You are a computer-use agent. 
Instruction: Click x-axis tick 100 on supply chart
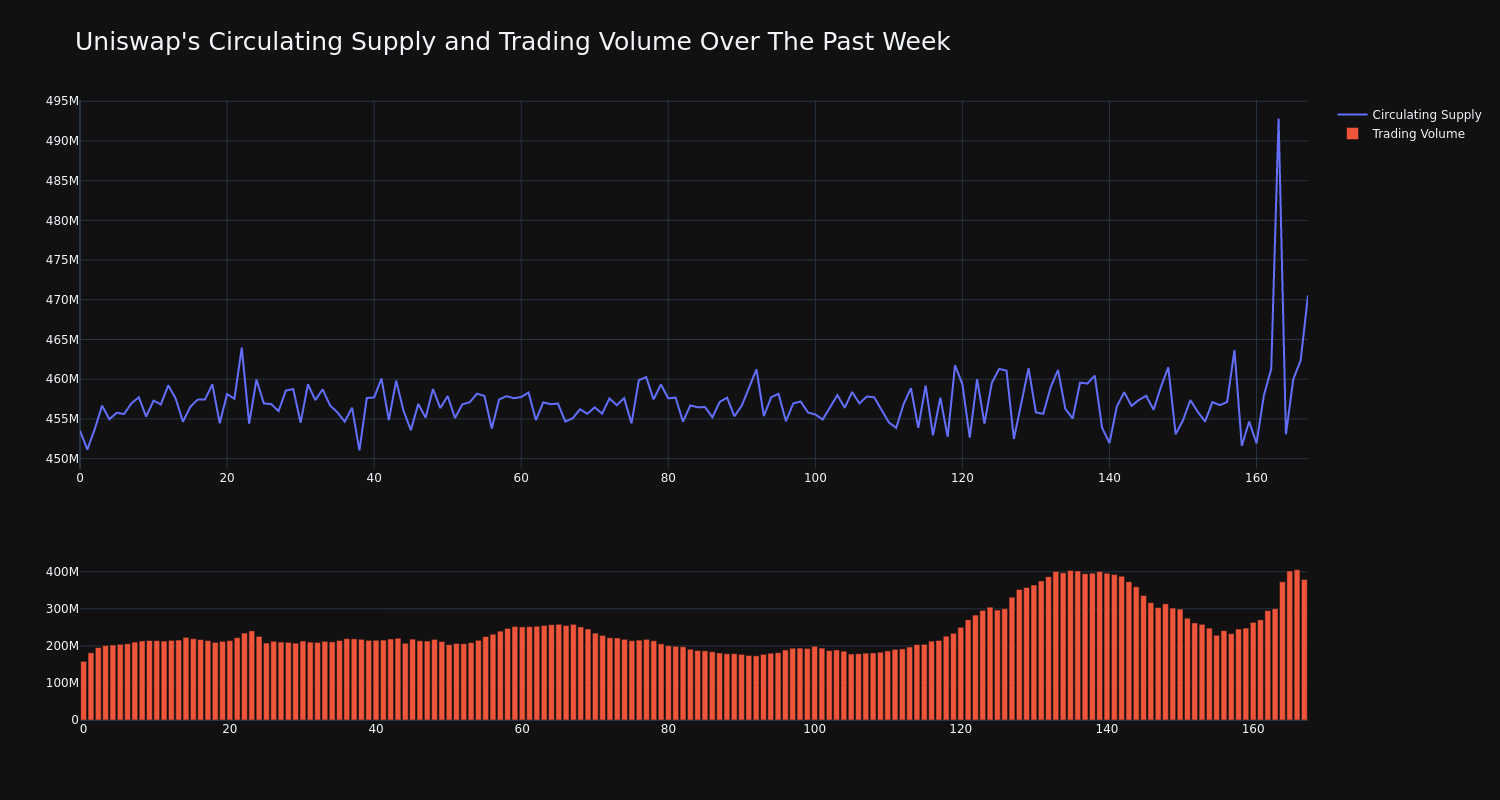(815, 478)
